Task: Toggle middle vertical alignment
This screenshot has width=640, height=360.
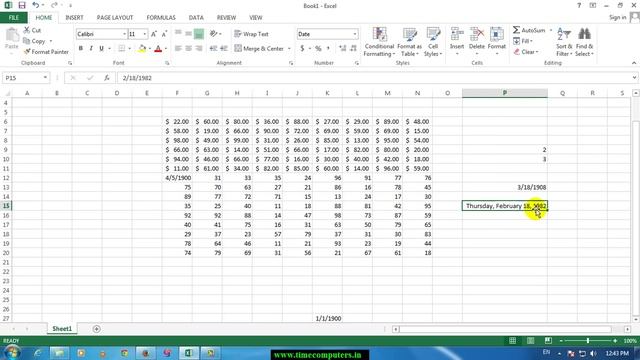Action: [189, 34]
